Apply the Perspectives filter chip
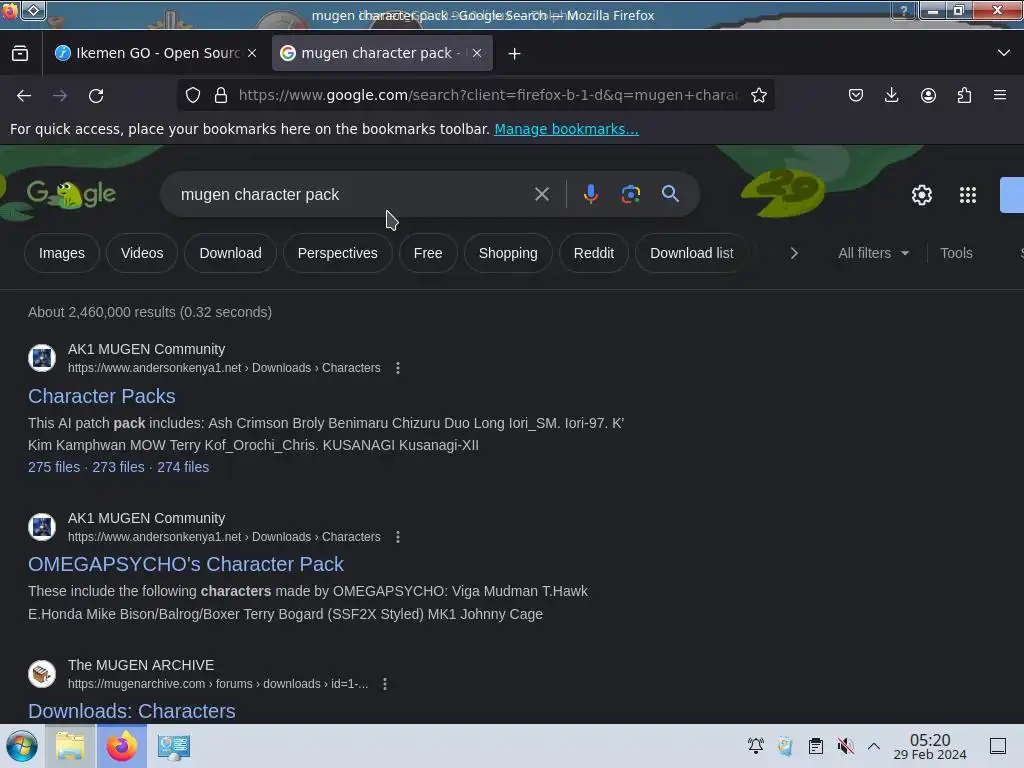1024x768 pixels. (337, 253)
